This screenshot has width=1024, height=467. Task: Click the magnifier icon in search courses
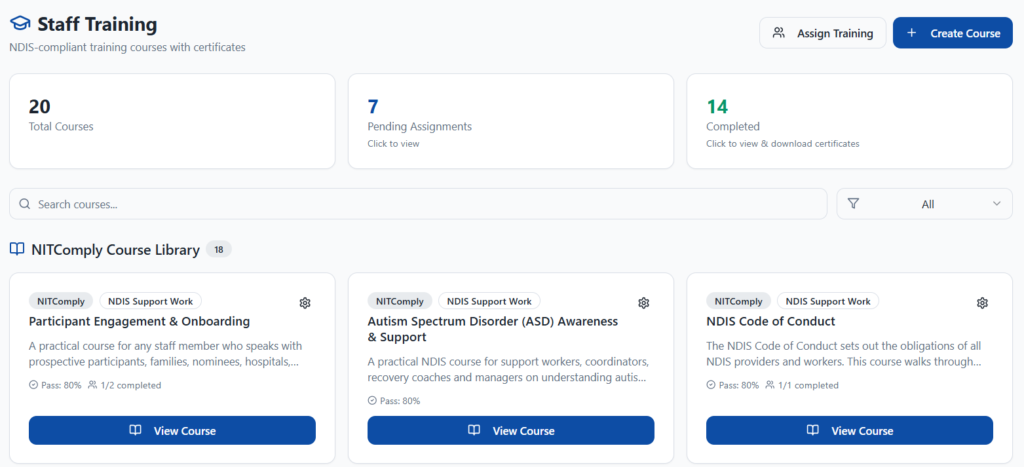[25, 204]
